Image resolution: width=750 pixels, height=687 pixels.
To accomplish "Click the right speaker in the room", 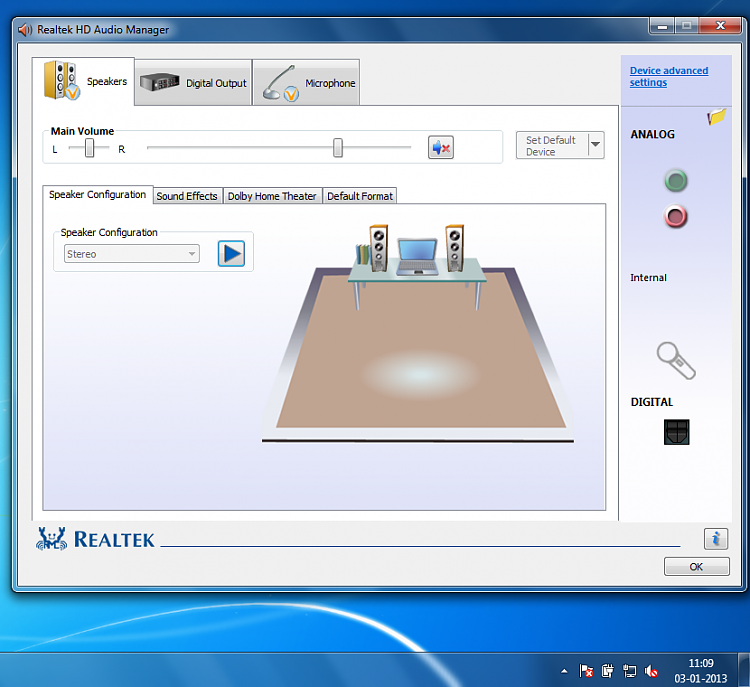I will click(x=454, y=248).
